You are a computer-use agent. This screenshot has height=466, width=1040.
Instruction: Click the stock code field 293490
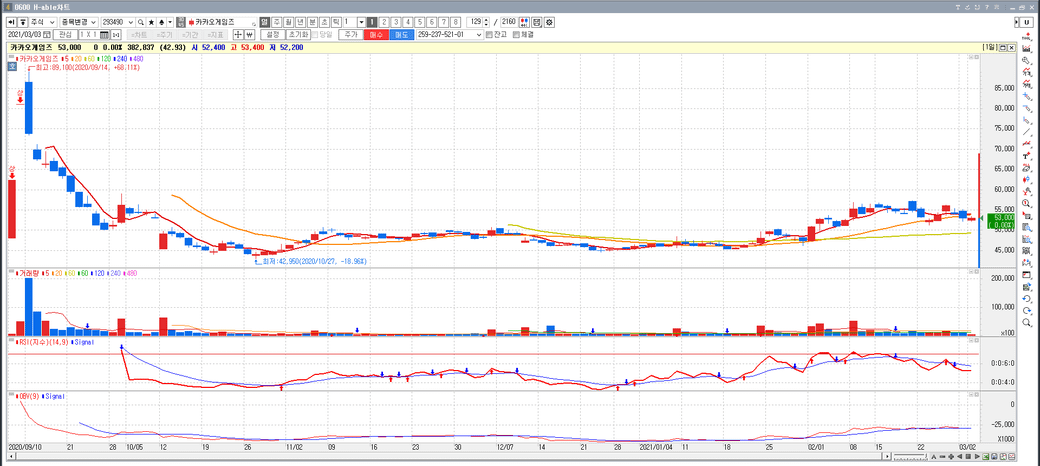pos(116,21)
